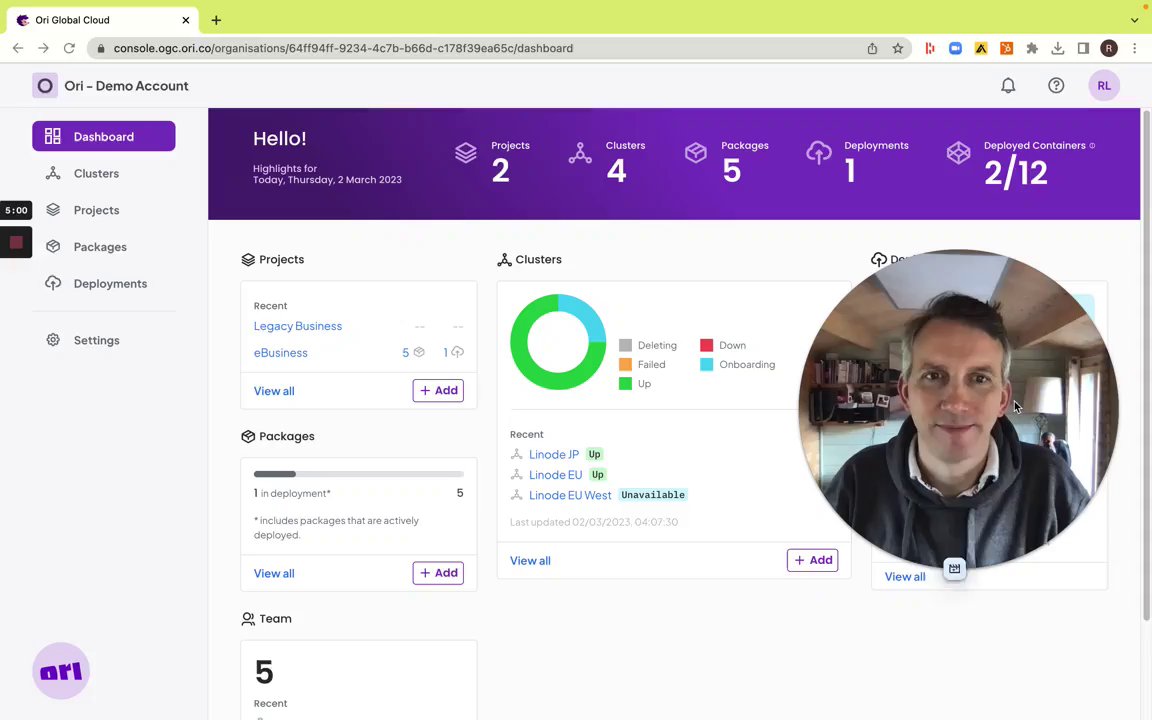Click the Deployments cloud icon in banner
The image size is (1152, 720).
click(818, 153)
